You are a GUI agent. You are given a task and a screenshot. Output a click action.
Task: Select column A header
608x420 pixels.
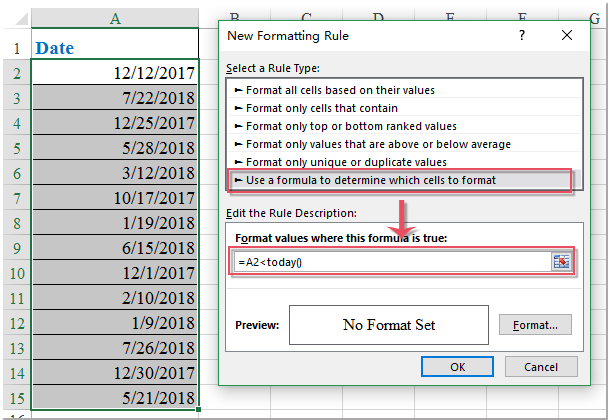(115, 18)
